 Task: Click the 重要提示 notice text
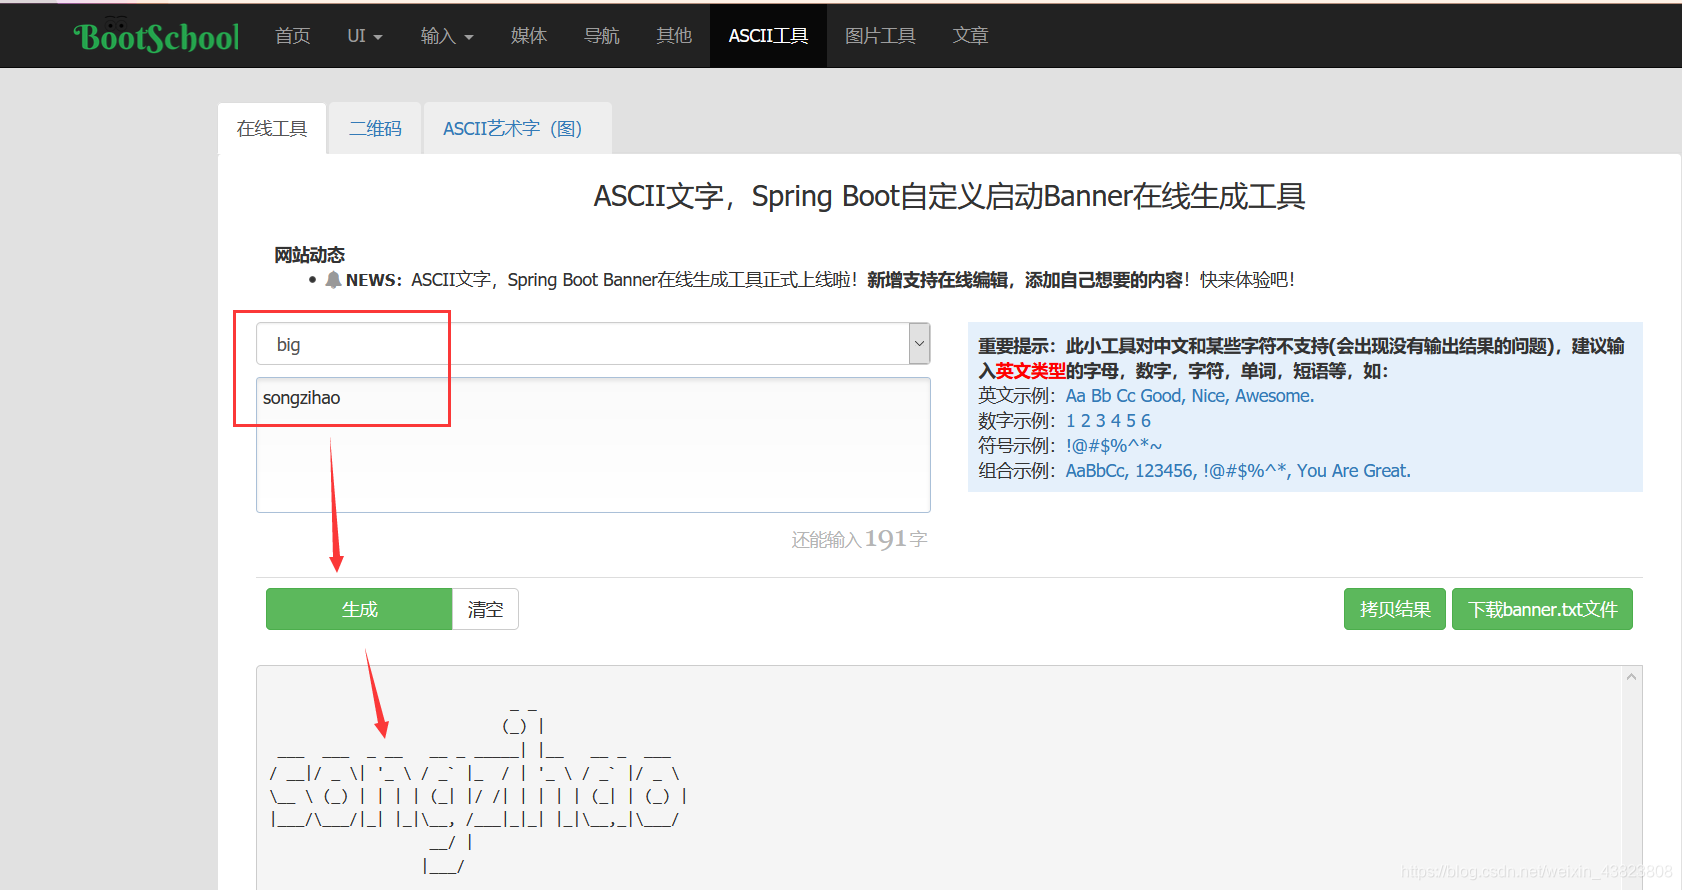(x=1301, y=358)
